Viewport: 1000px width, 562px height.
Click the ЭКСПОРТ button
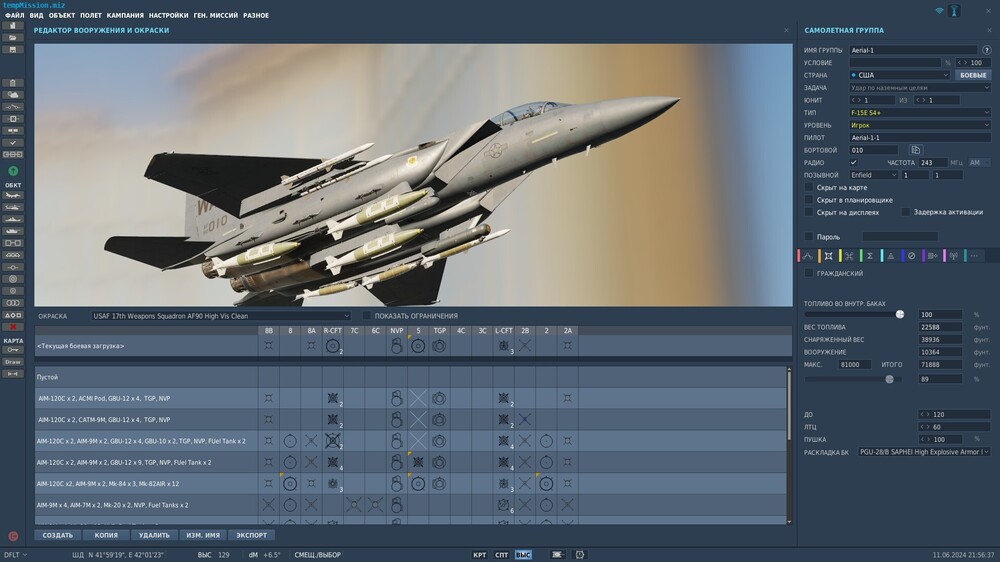pyautogui.click(x=251, y=535)
